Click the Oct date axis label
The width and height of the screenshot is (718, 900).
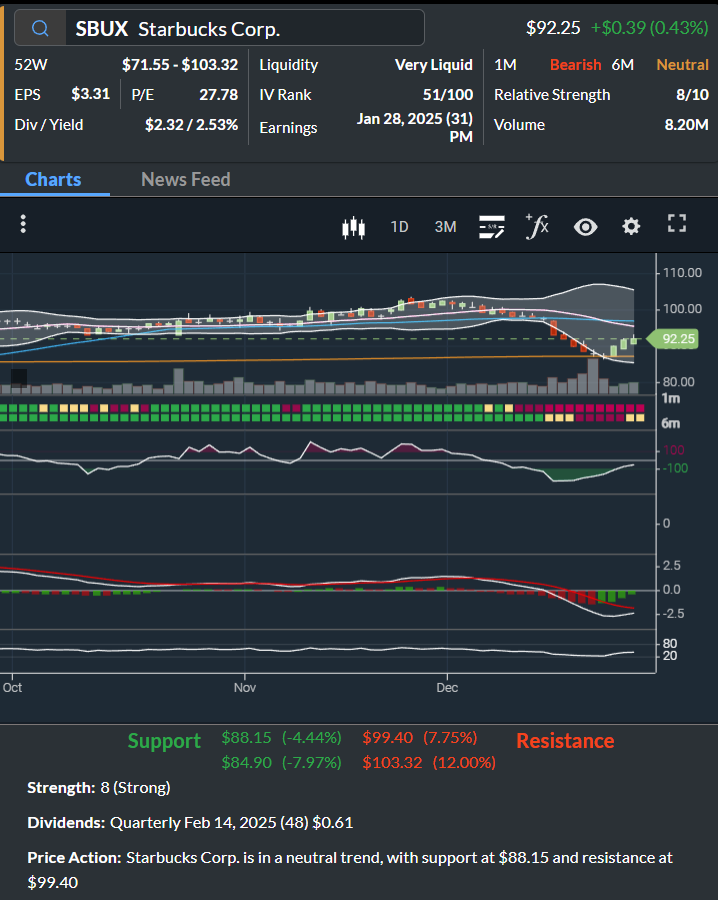[12, 688]
